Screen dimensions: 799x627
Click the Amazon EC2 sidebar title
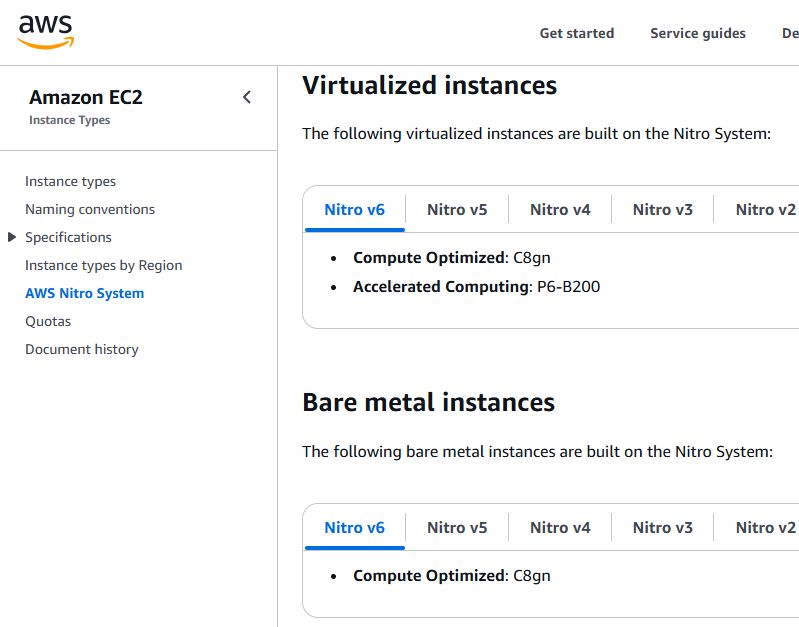(x=86, y=97)
